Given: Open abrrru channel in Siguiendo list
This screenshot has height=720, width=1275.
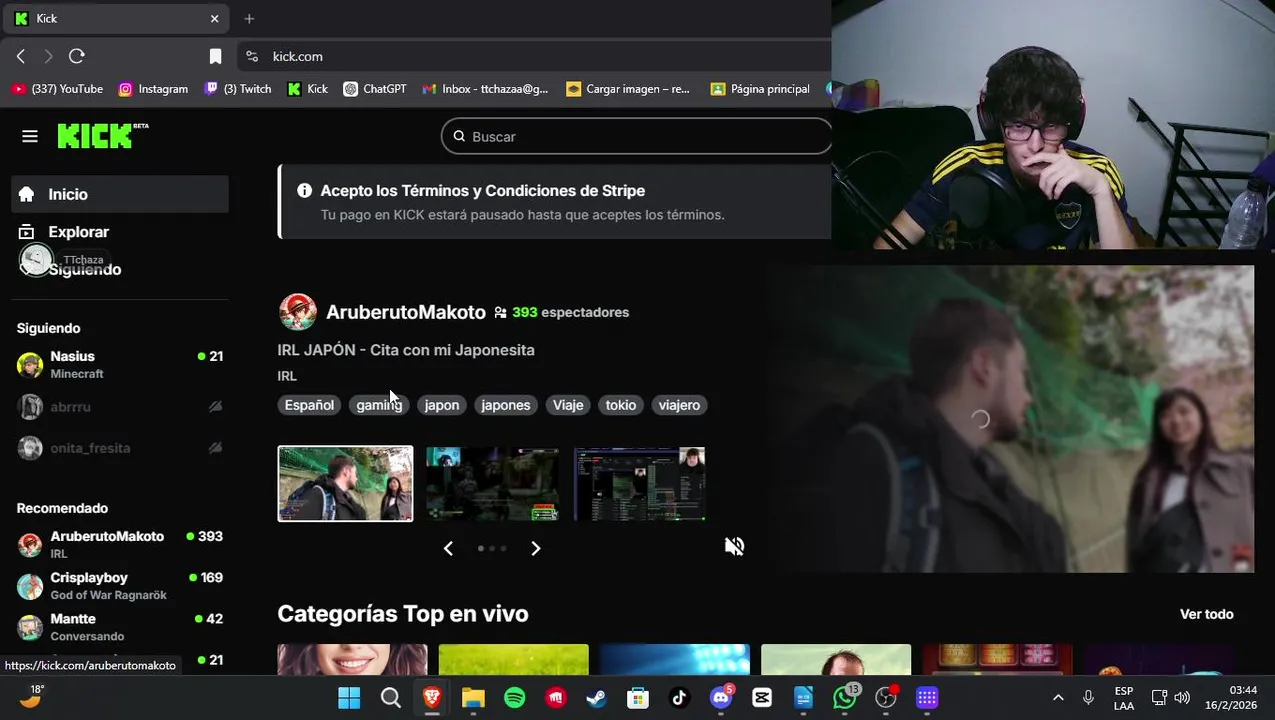Looking at the screenshot, I should point(120,407).
